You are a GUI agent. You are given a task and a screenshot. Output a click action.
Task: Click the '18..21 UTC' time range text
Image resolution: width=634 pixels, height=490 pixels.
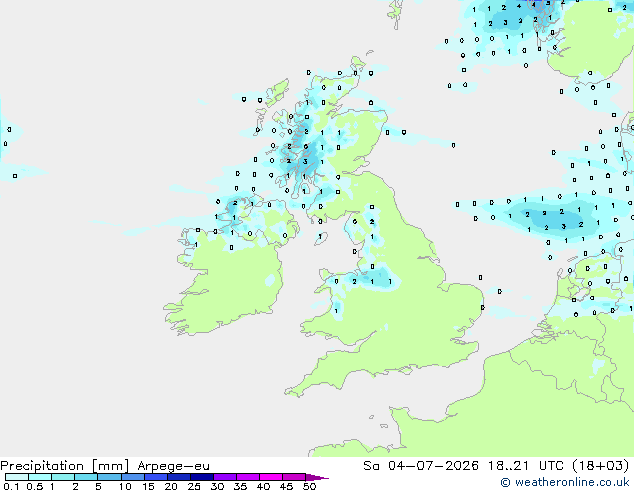coord(525,466)
